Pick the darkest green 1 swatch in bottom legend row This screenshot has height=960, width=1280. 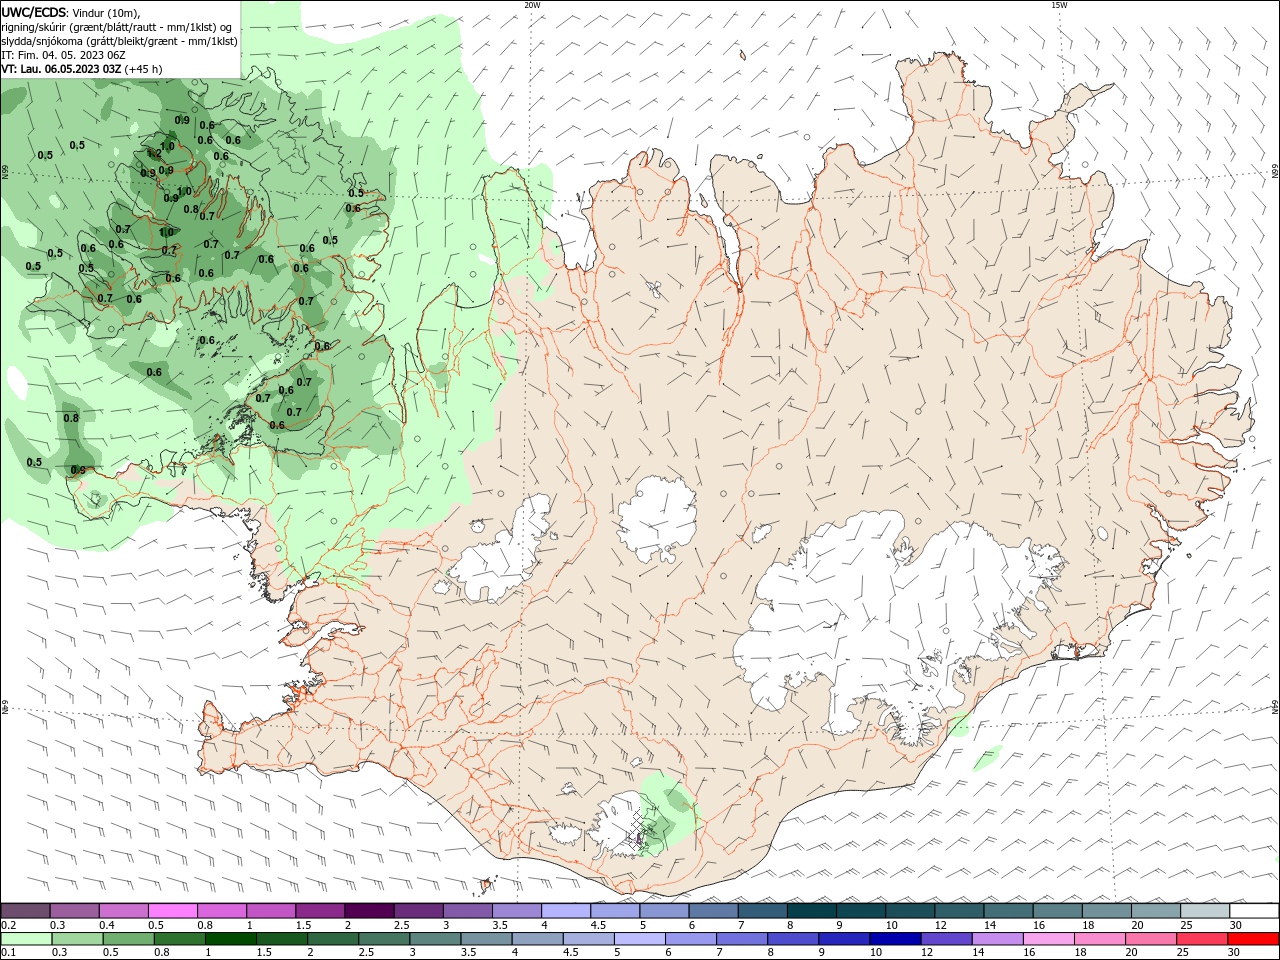point(230,939)
